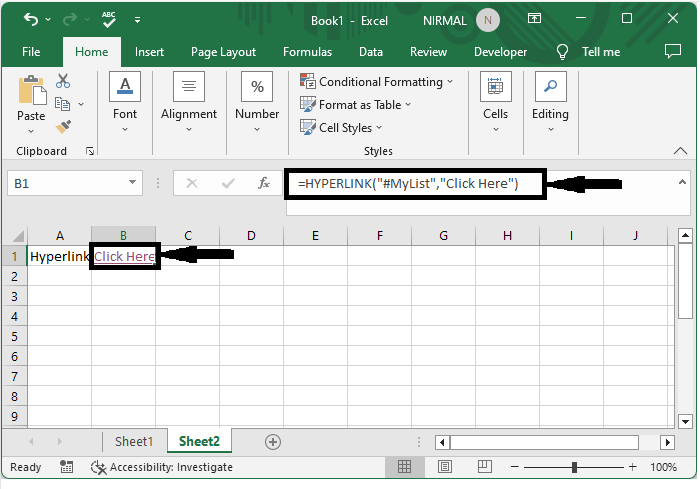This screenshot has height=489, width=700.
Task: Click the Undo arrow icon
Action: pyautogui.click(x=31, y=19)
